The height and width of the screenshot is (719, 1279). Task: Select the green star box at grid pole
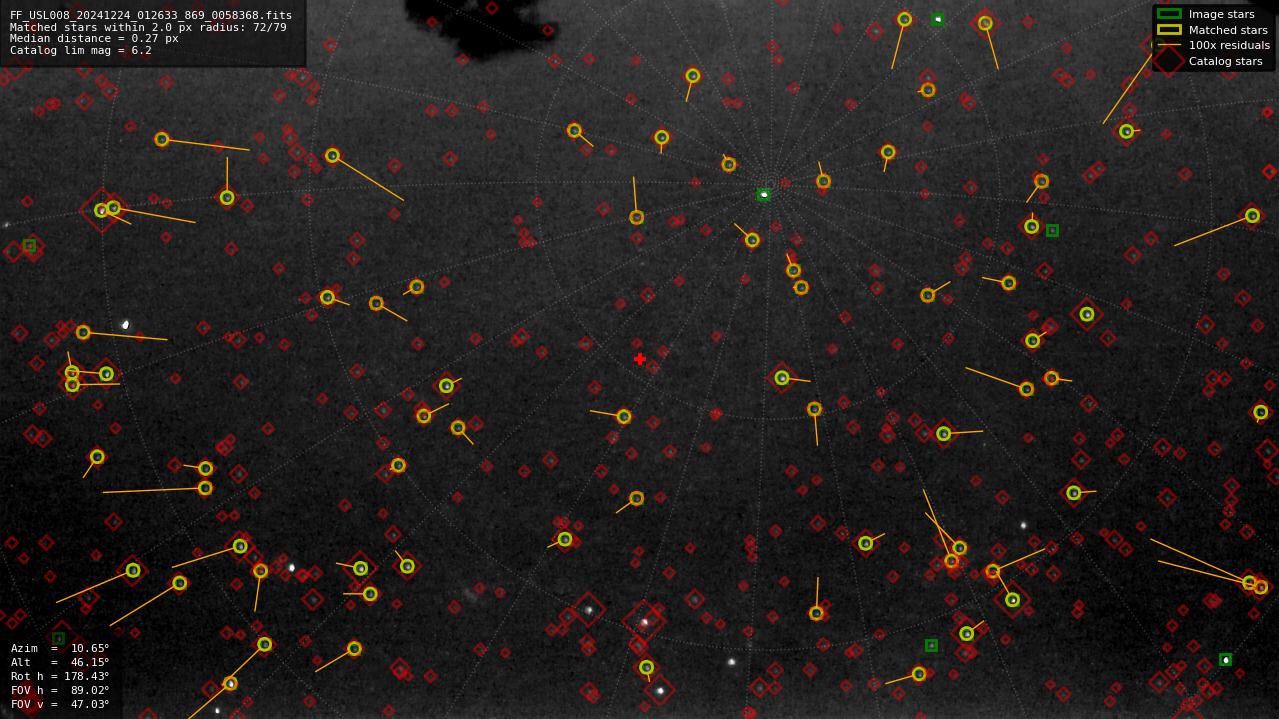pyautogui.click(x=764, y=195)
